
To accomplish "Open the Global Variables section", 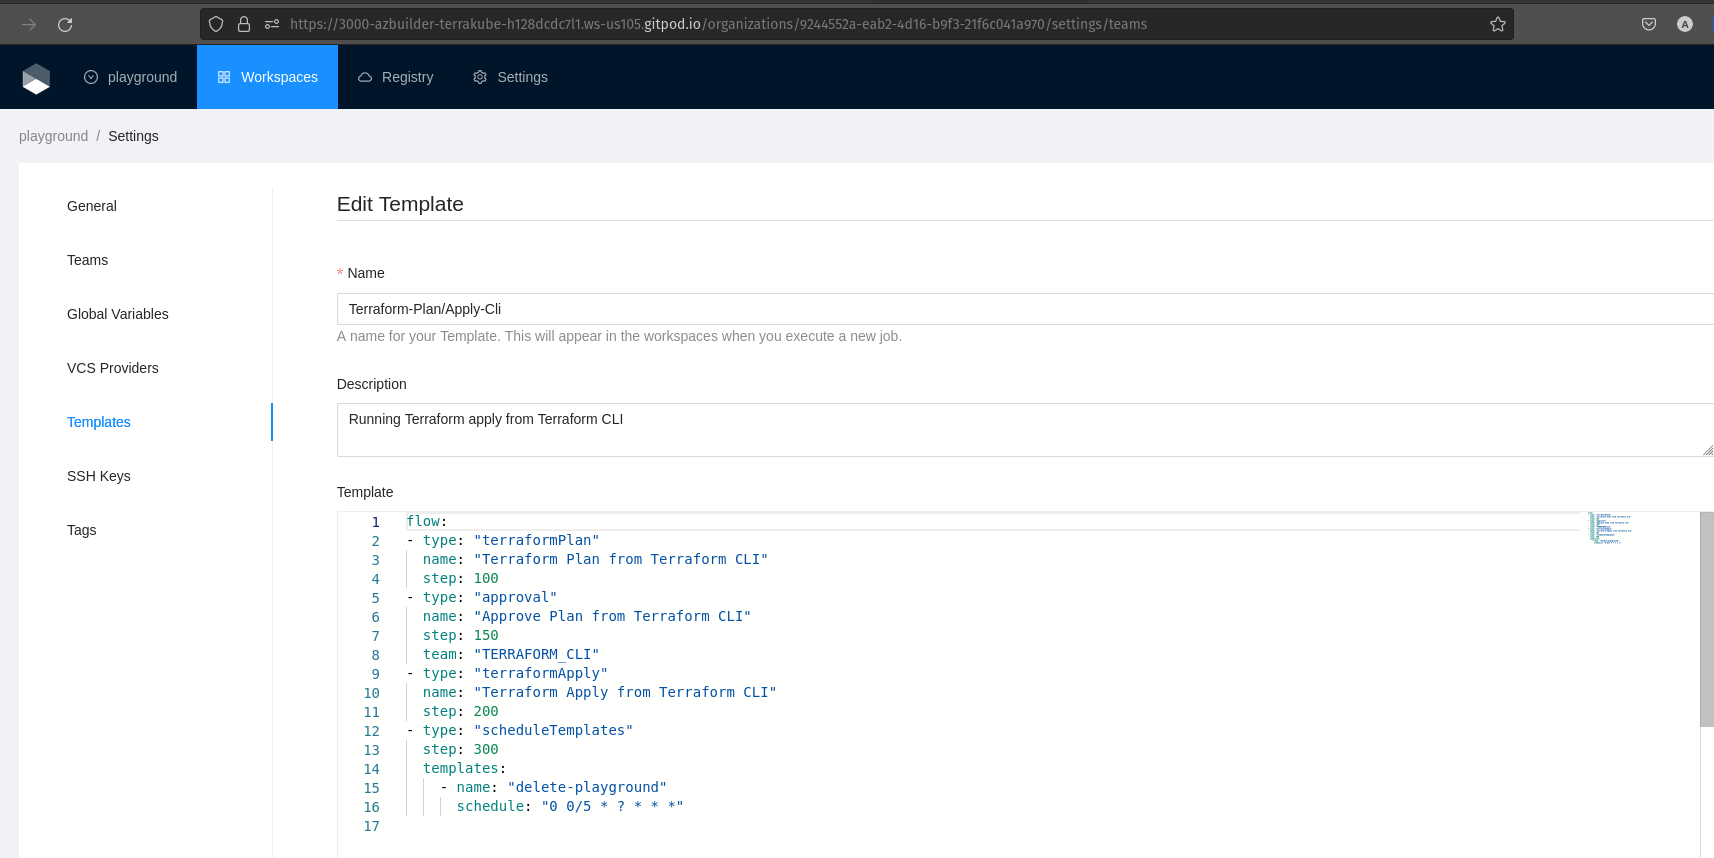I will tap(118, 314).
